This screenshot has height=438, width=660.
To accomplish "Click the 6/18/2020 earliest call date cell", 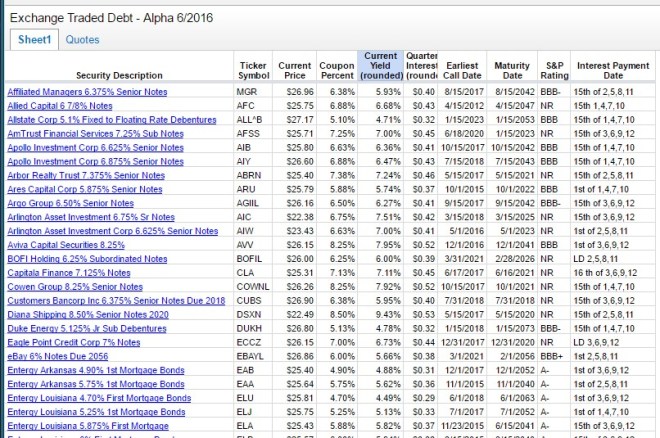I will pyautogui.click(x=464, y=134).
